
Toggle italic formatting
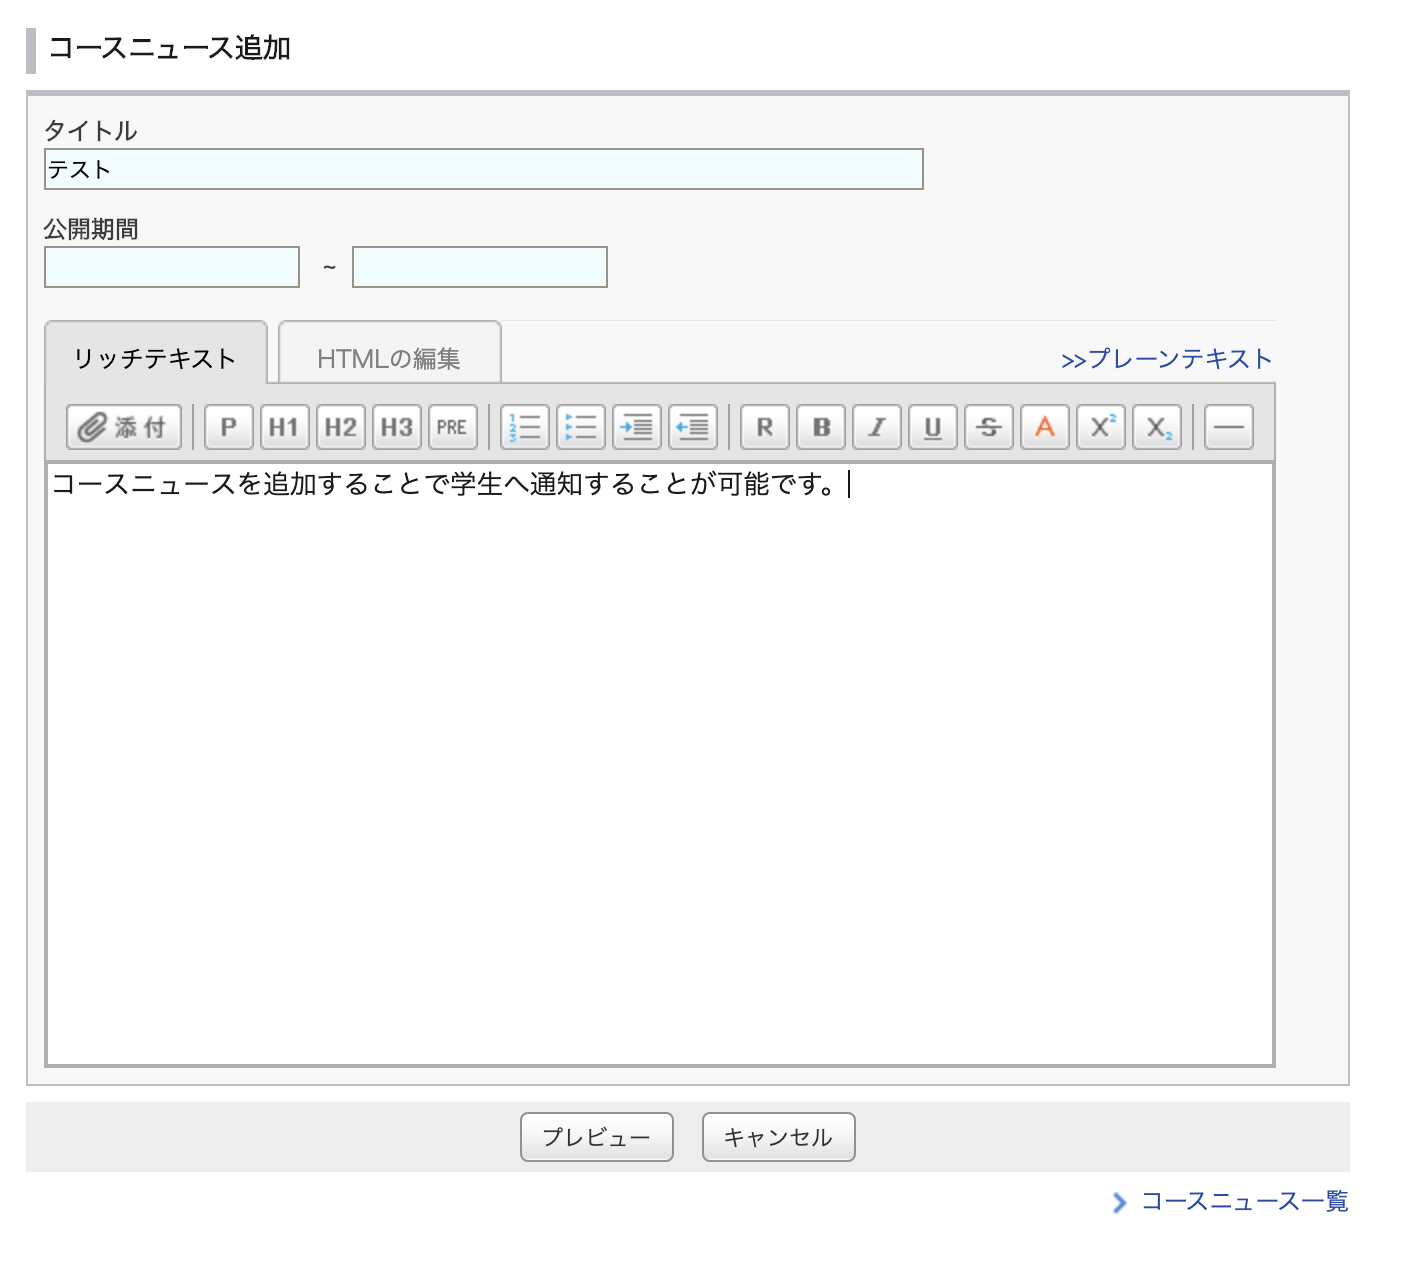pos(877,427)
